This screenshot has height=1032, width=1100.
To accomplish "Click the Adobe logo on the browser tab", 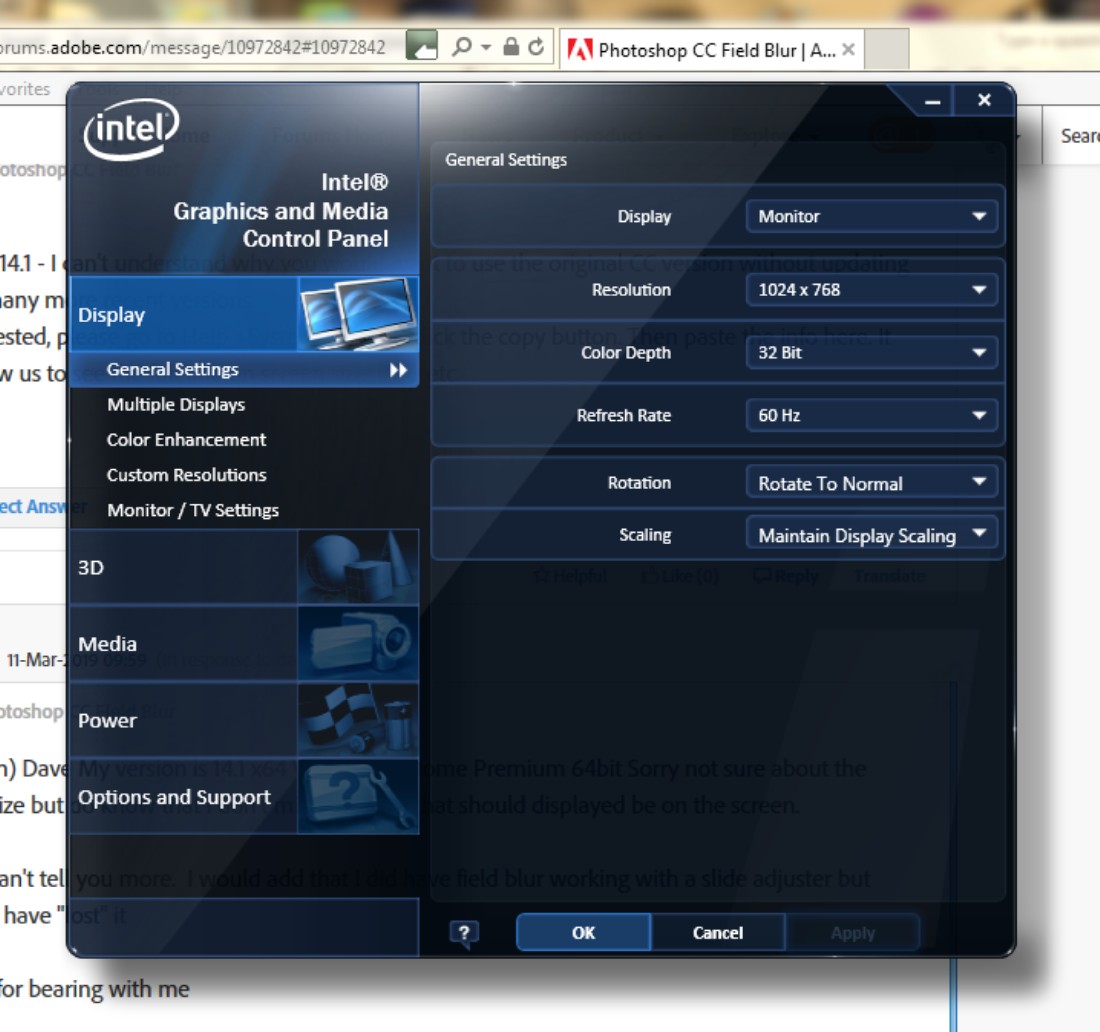I will coord(579,50).
